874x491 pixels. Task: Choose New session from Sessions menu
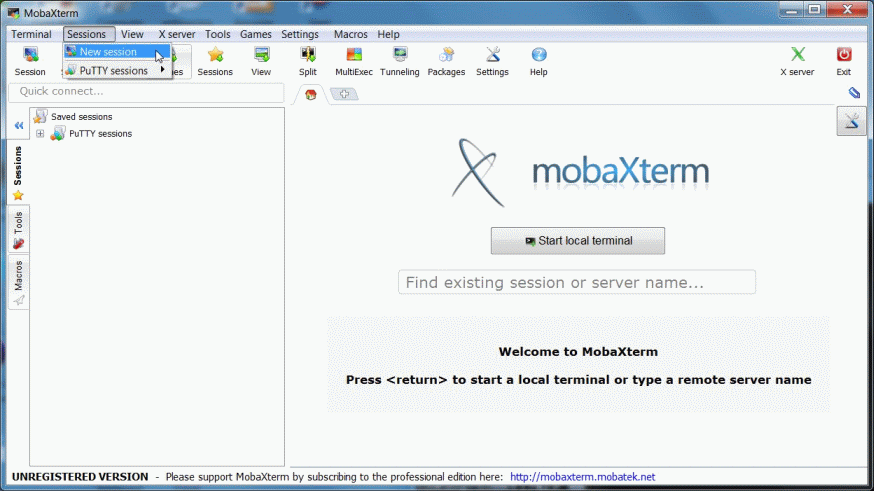[117, 52]
